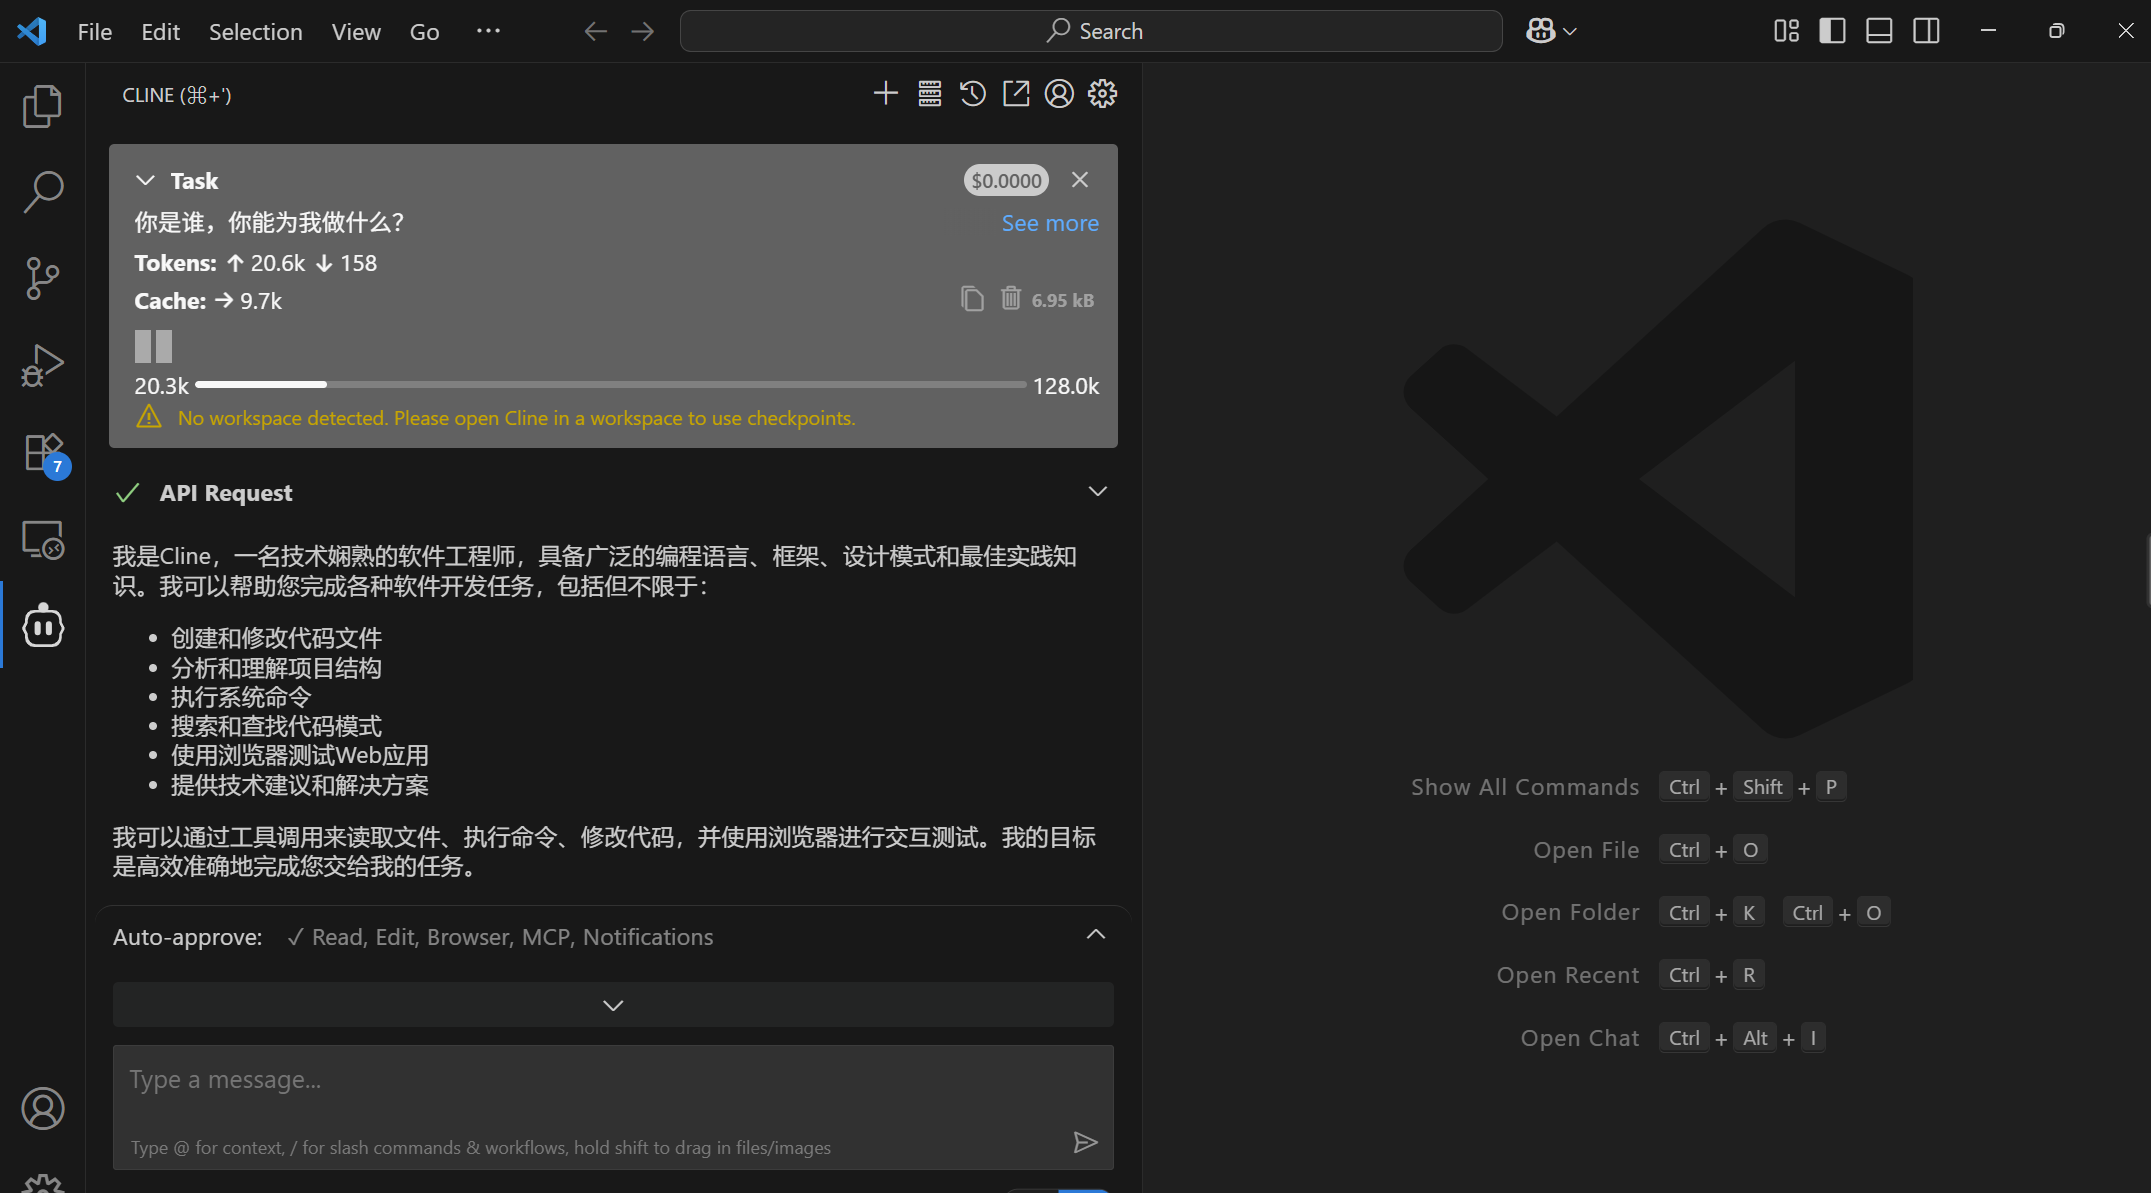Open Cline account icon in panel header
This screenshot has height=1193, width=2151.
pyautogui.click(x=1059, y=94)
